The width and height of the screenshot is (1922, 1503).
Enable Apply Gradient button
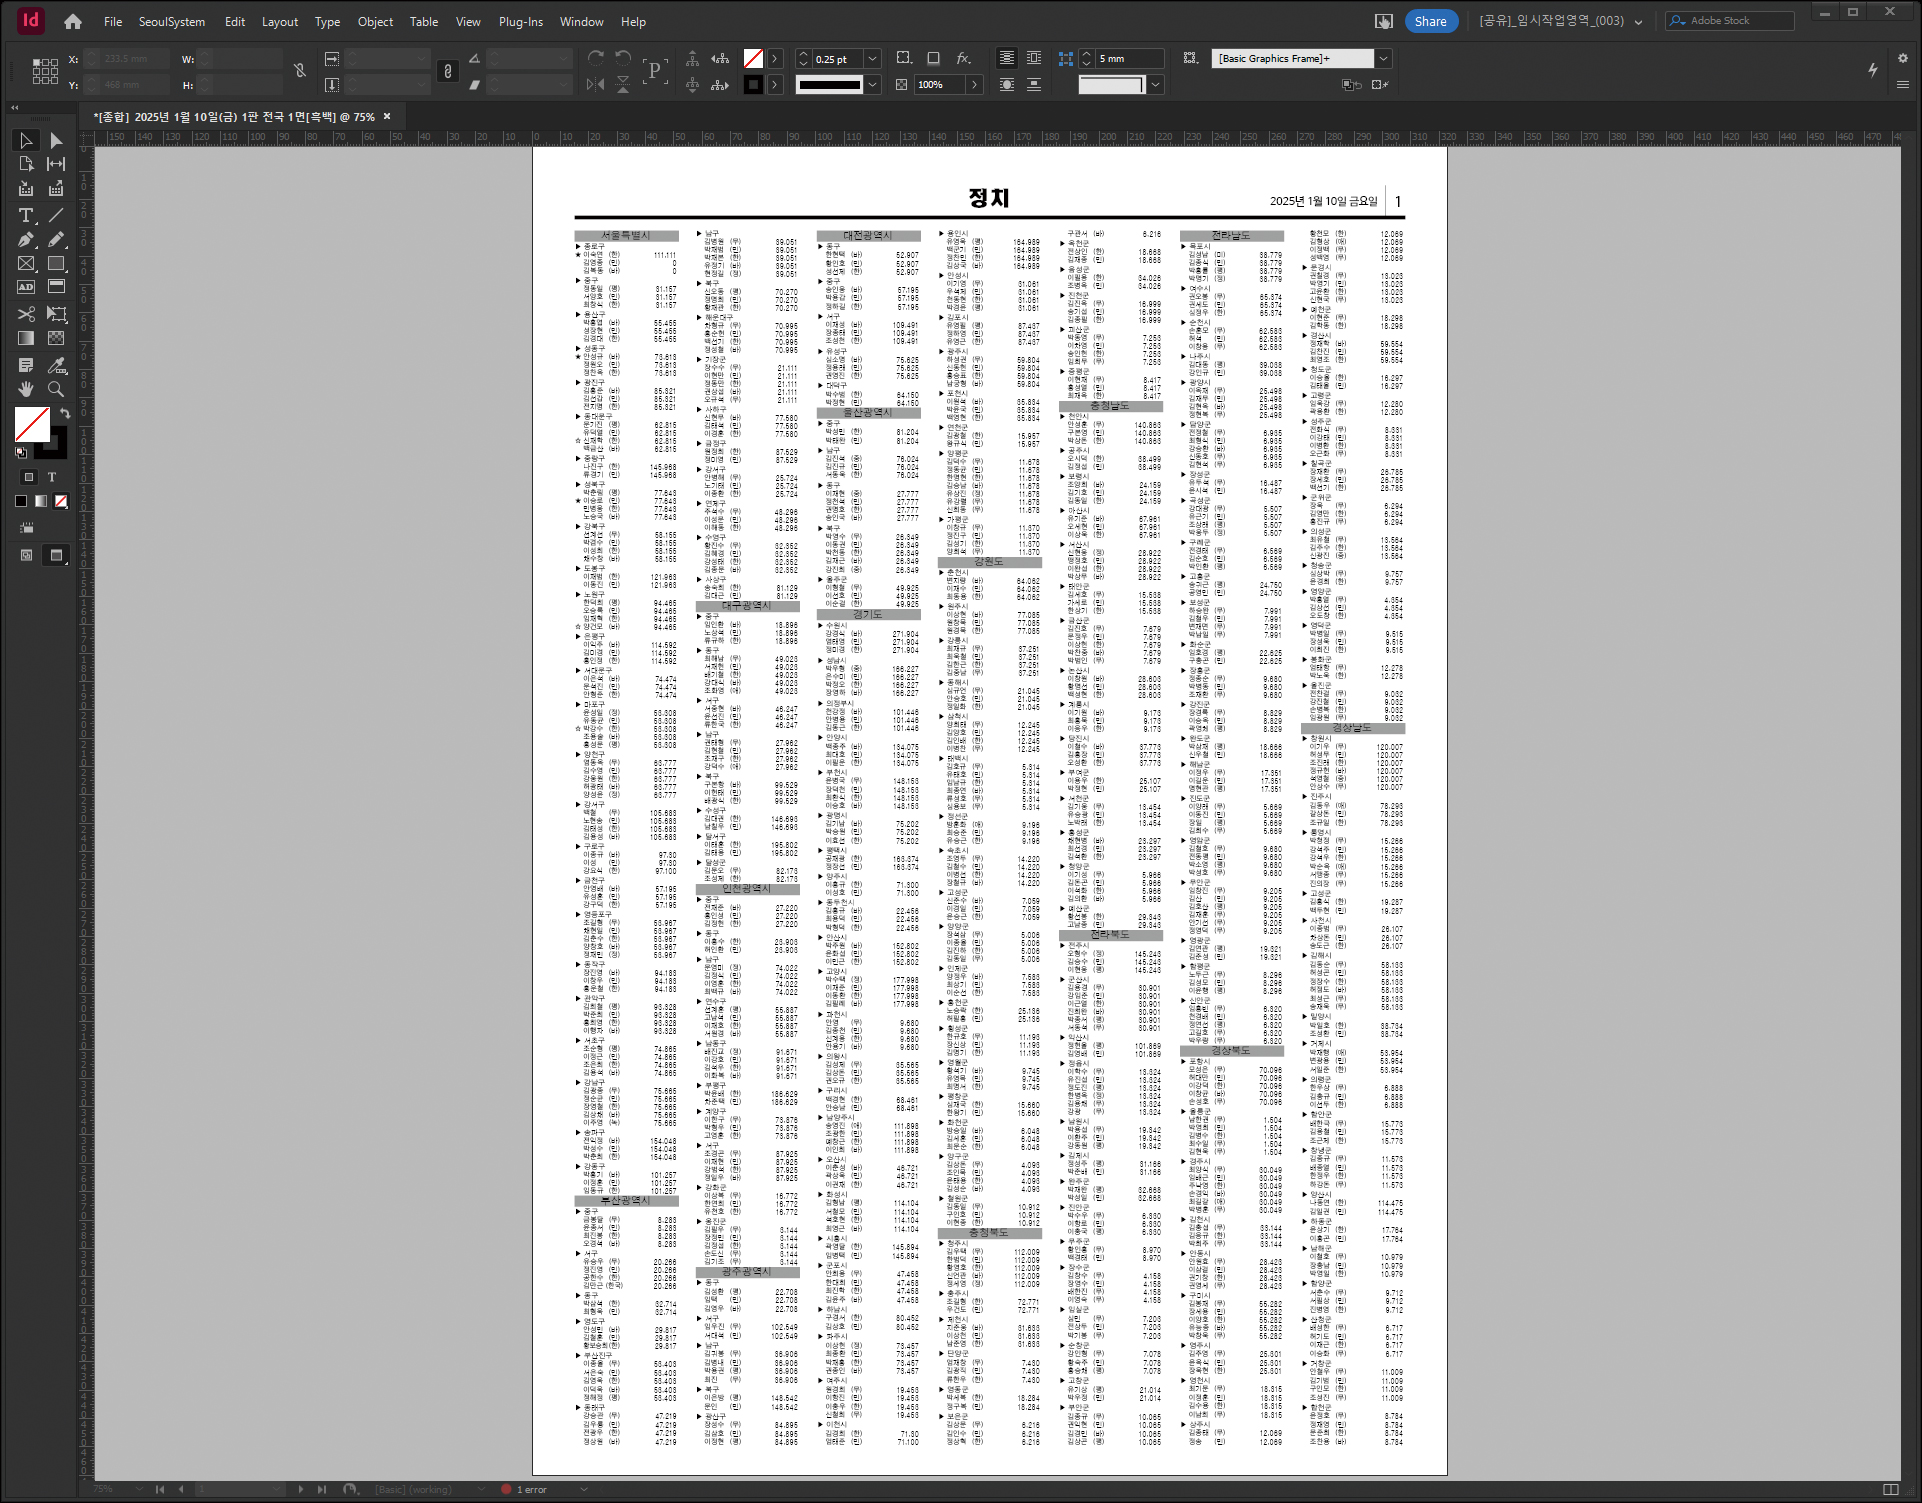click(41, 501)
